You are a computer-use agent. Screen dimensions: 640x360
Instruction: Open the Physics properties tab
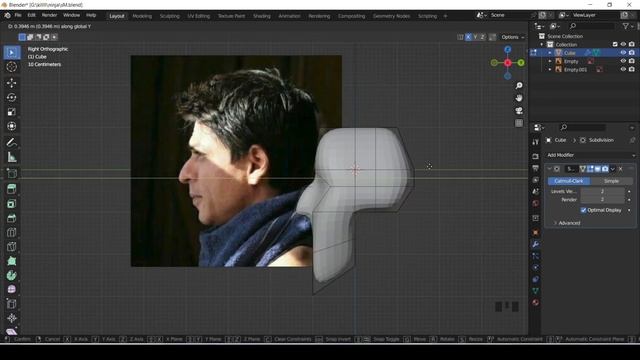pos(536,267)
